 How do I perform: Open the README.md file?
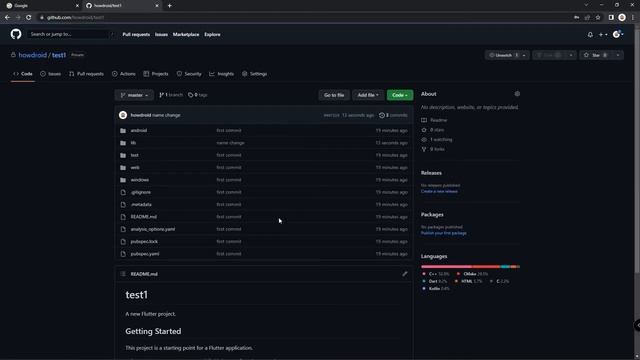tap(144, 217)
